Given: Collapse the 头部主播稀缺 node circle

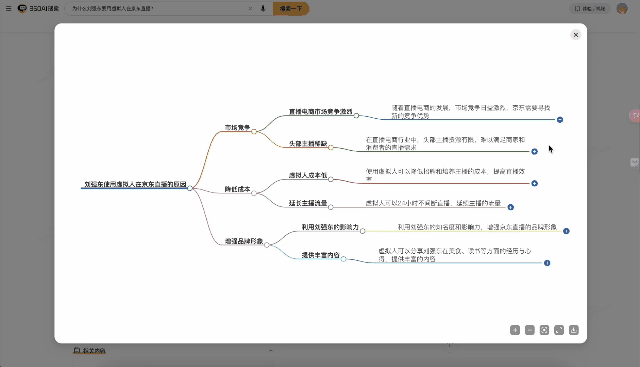Looking at the screenshot, I should coord(331,147).
